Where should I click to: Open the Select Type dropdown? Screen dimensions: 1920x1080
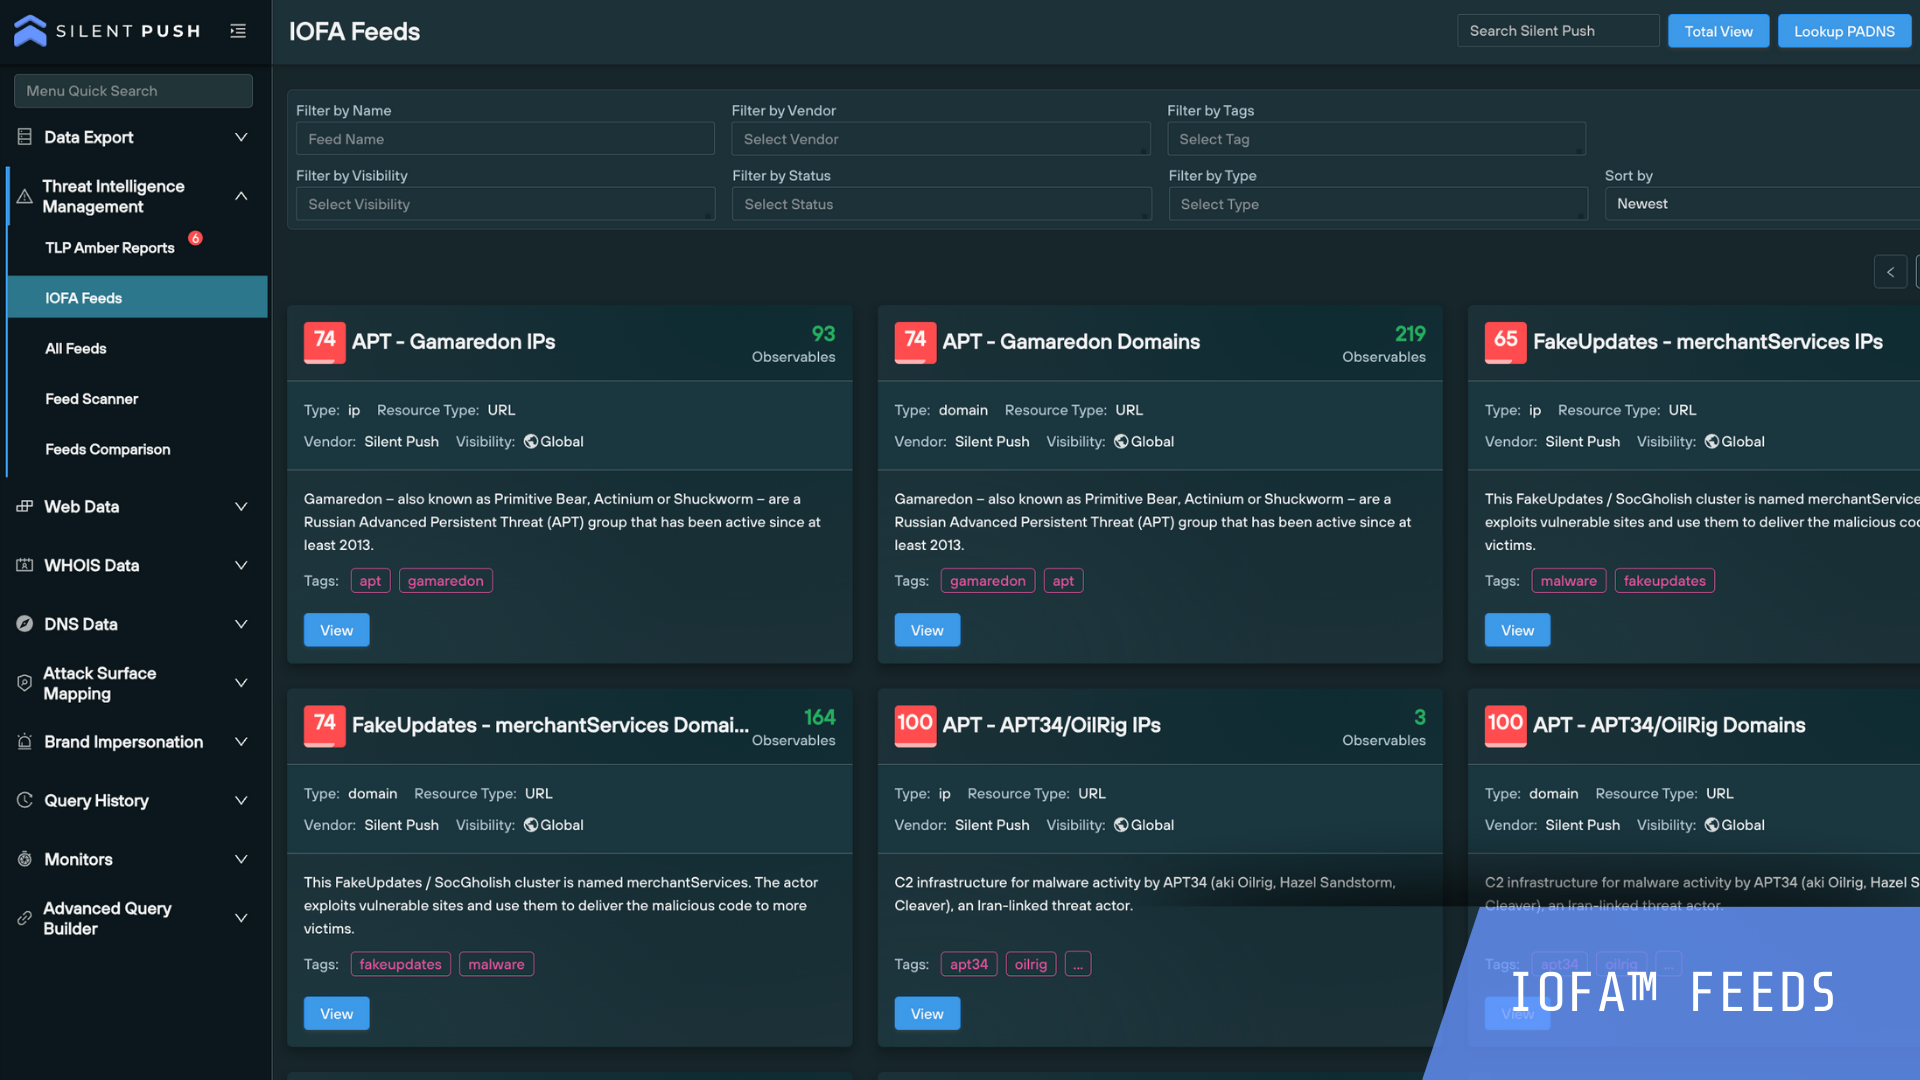click(x=1378, y=204)
